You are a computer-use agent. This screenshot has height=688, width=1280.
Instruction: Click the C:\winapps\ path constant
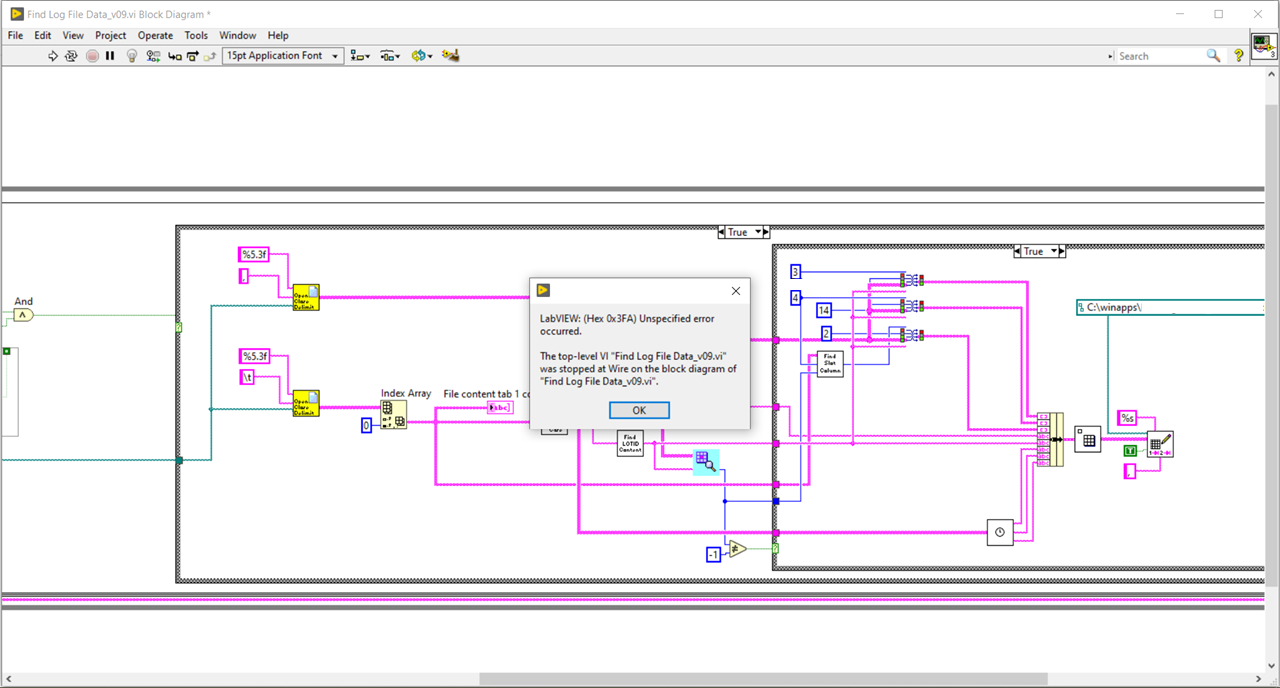1170,308
